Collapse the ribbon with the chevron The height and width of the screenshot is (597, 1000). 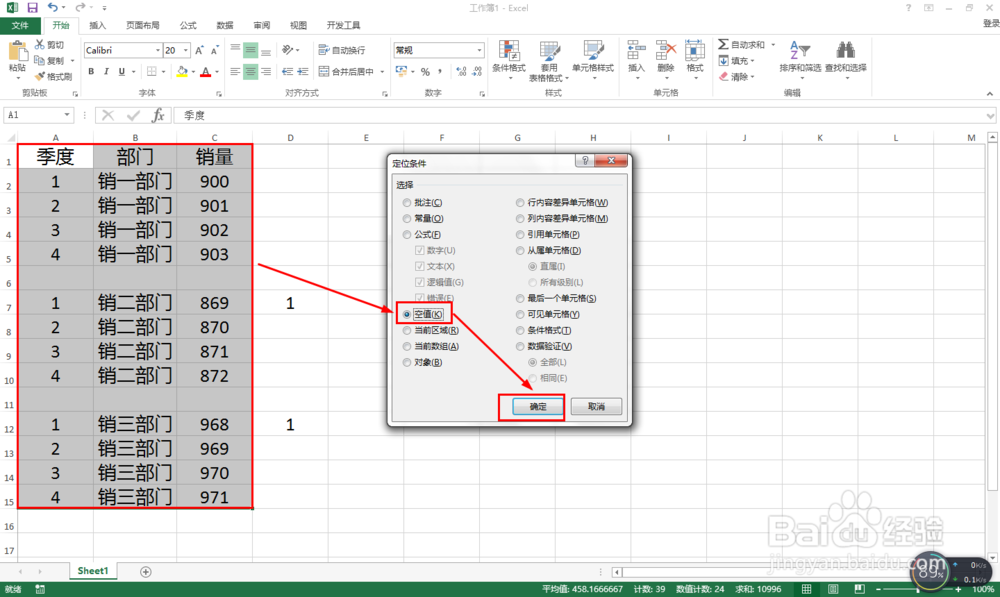pos(990,94)
